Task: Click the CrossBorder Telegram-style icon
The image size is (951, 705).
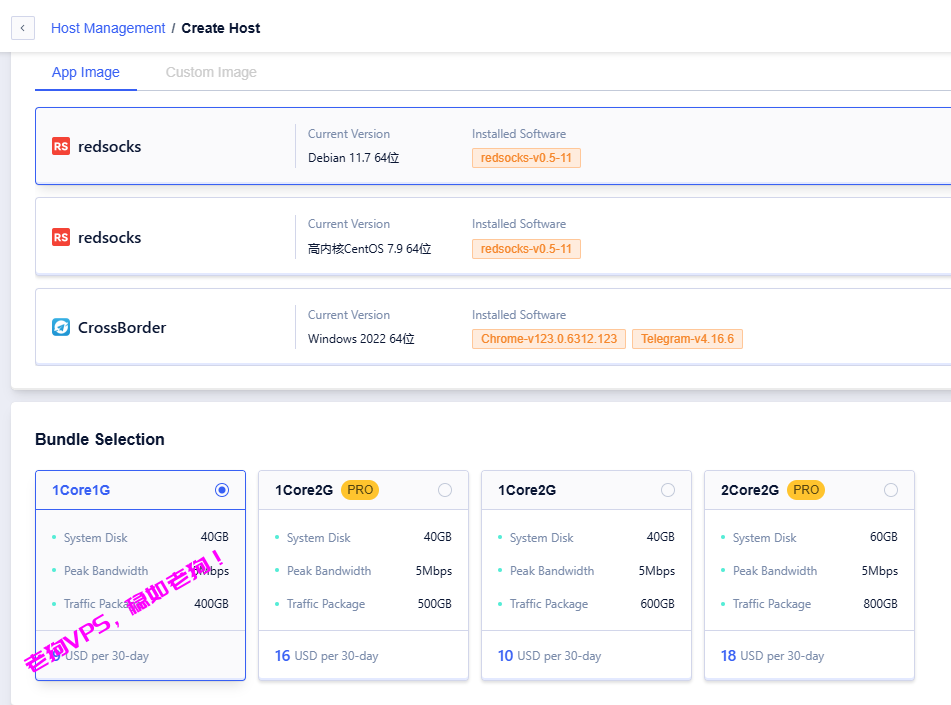Action: click(61, 327)
